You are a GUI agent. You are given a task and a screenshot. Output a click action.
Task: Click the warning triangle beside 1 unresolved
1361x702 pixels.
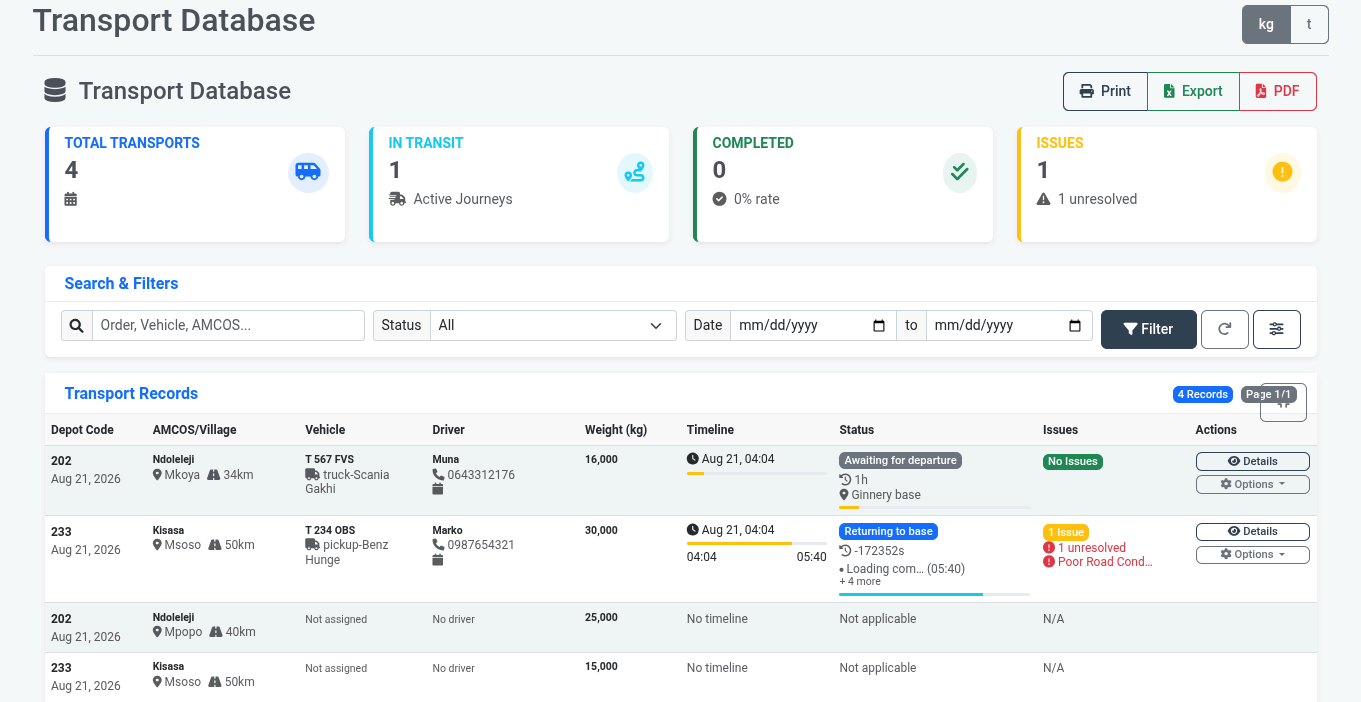point(1044,199)
